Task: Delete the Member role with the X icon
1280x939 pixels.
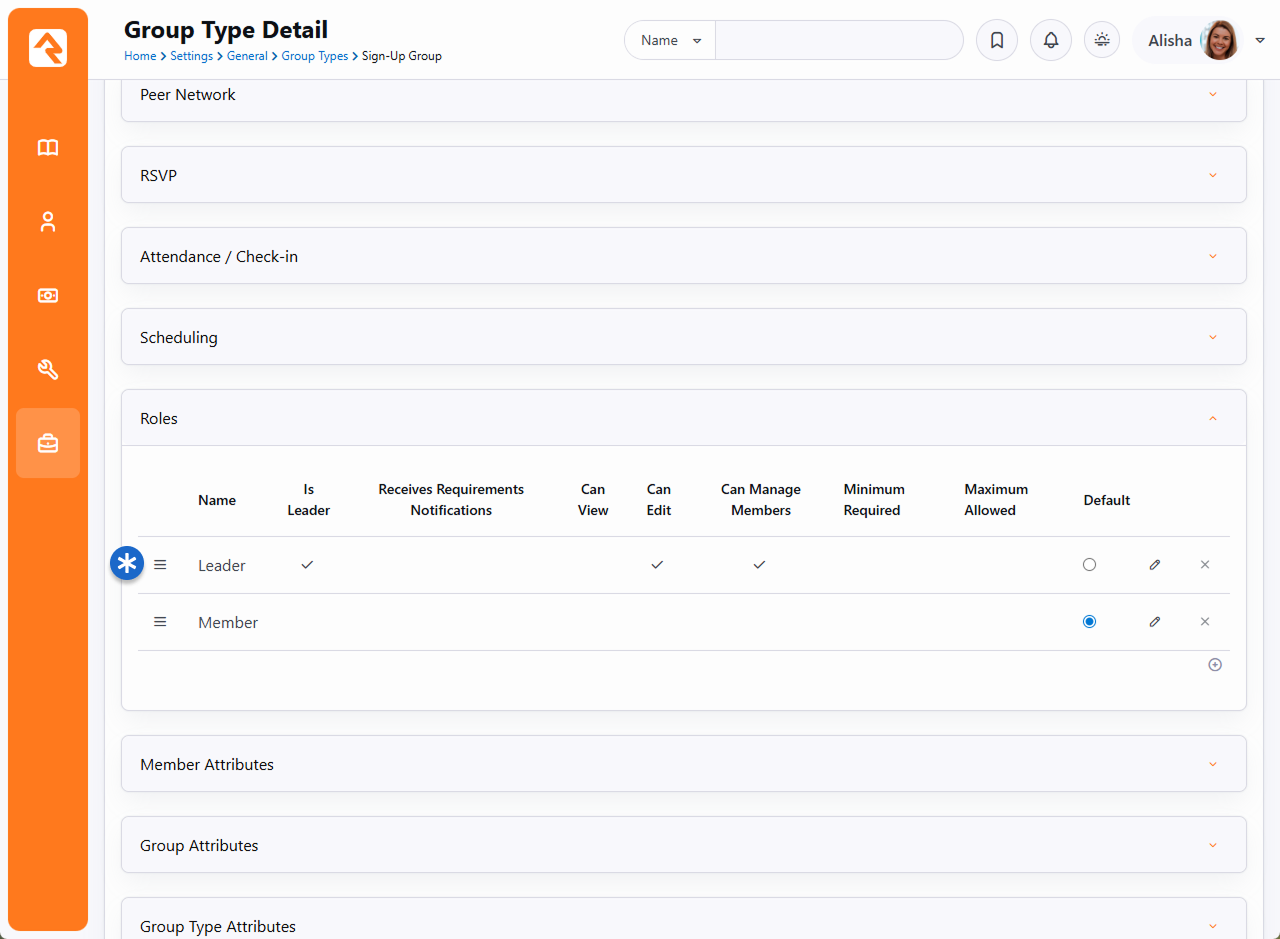Action: pyautogui.click(x=1205, y=622)
